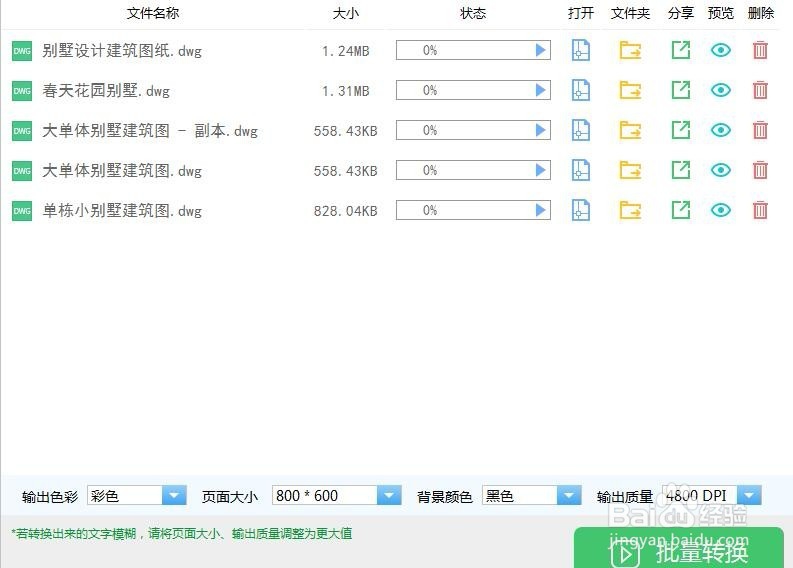The width and height of the screenshot is (793, 568).
Task: Select the file name 大单体别墅建筑图 - 副本.dwg
Action: click(150, 130)
